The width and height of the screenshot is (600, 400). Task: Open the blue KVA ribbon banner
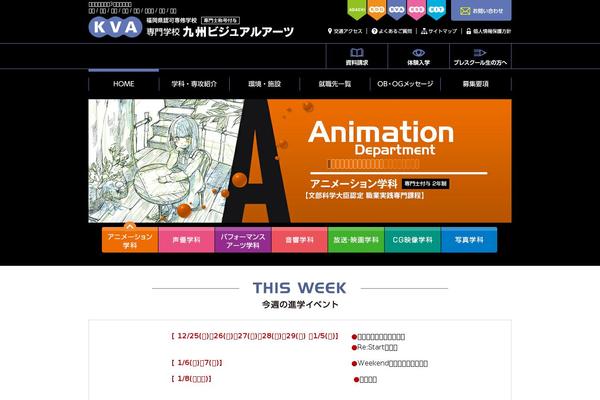point(396,9)
